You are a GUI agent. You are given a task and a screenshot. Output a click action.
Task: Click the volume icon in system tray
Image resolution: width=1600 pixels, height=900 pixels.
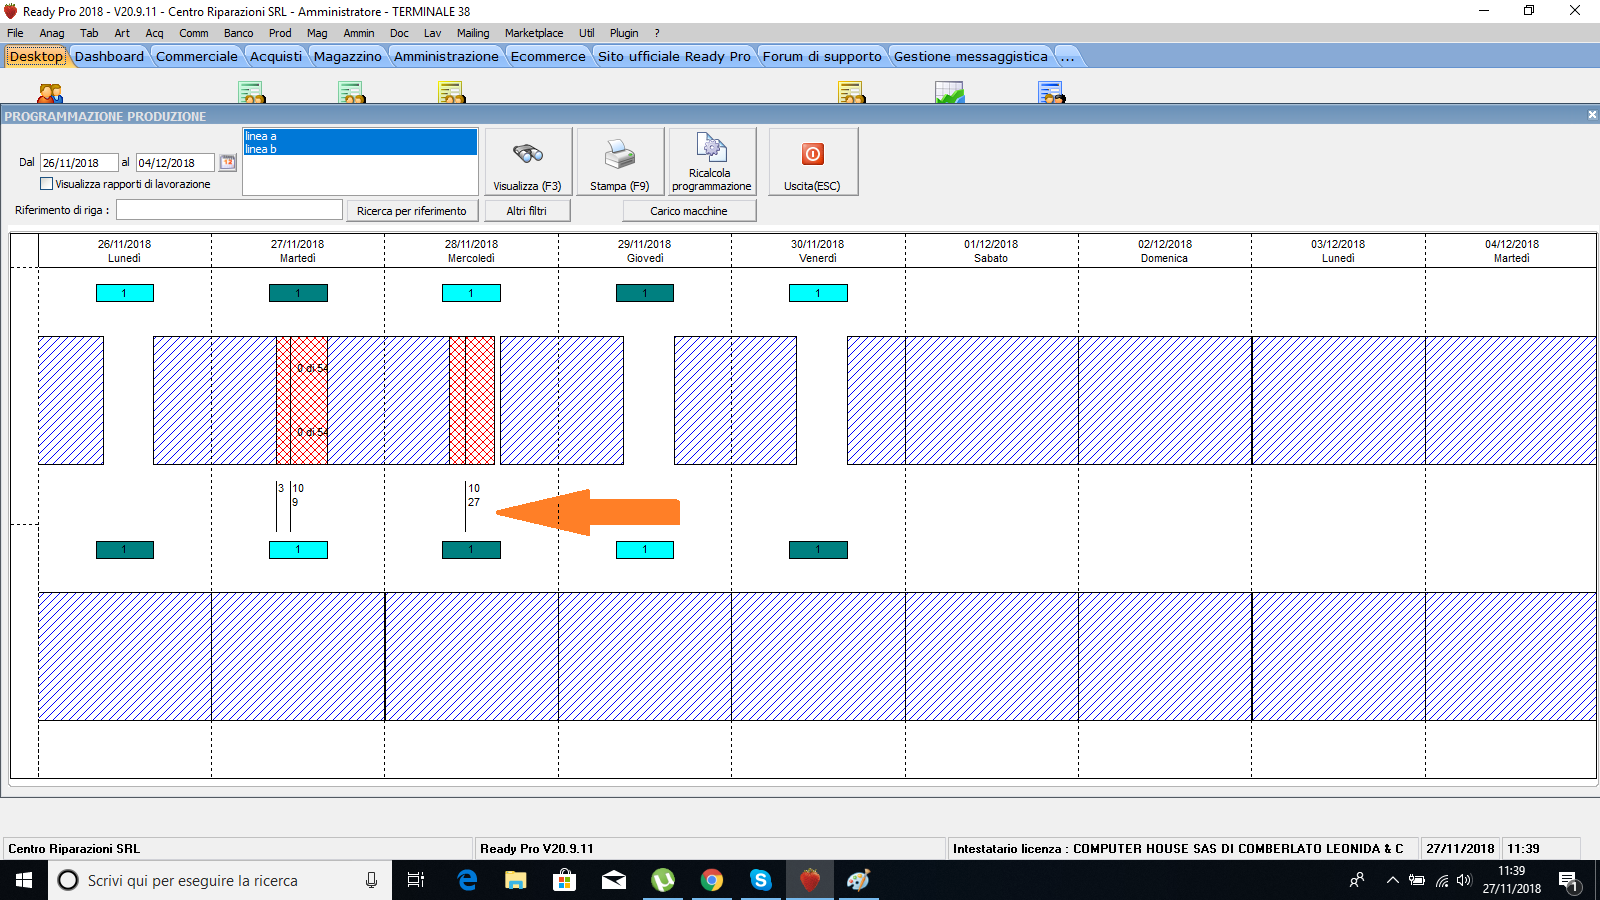click(1465, 880)
